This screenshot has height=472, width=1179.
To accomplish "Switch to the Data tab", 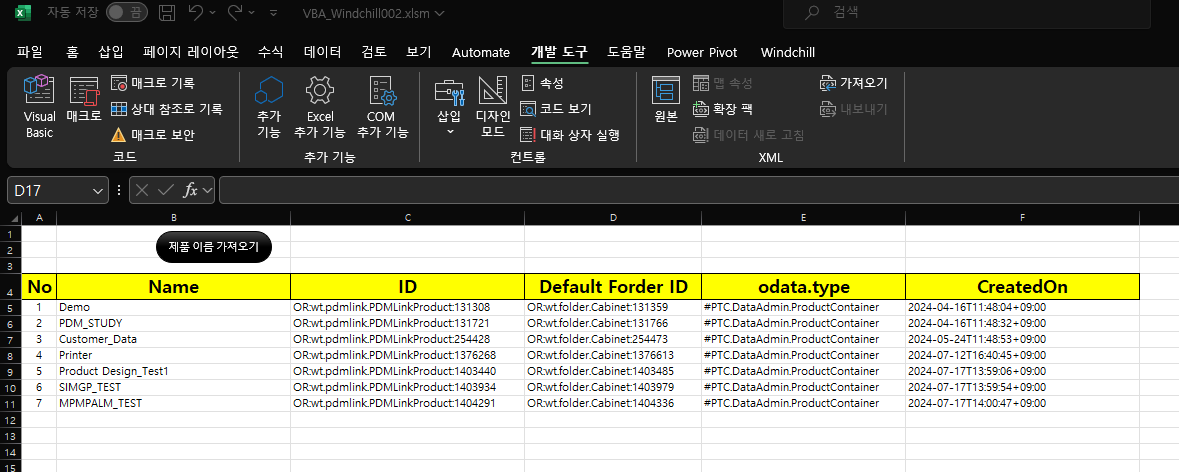I will tap(323, 53).
